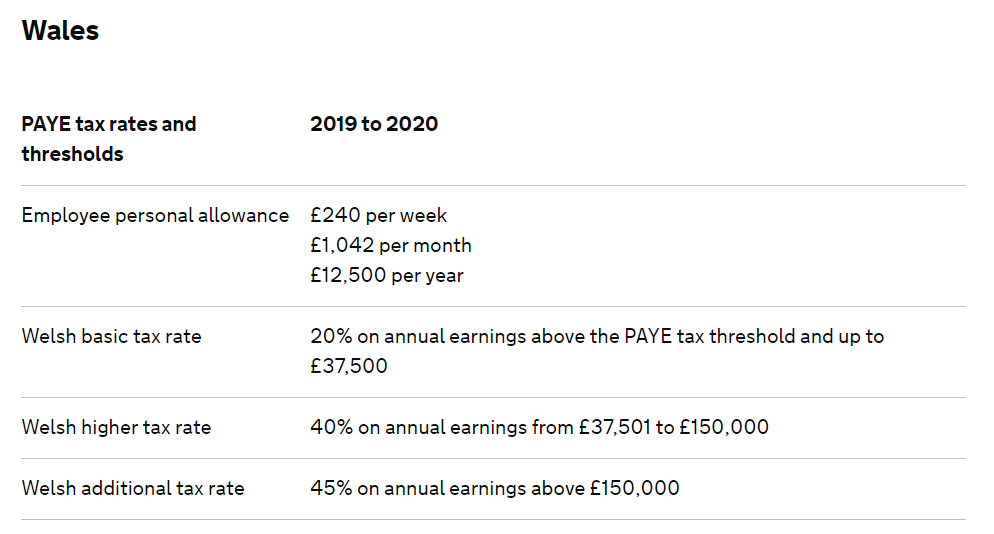Click the 2019 to 2020 column header

click(374, 124)
